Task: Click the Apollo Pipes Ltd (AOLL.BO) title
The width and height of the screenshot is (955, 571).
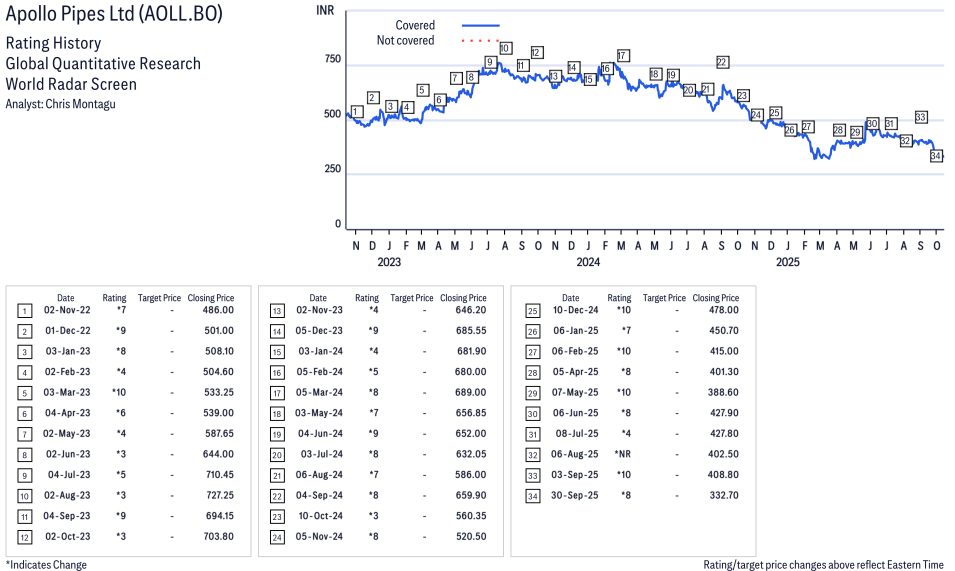Action: coord(114,15)
